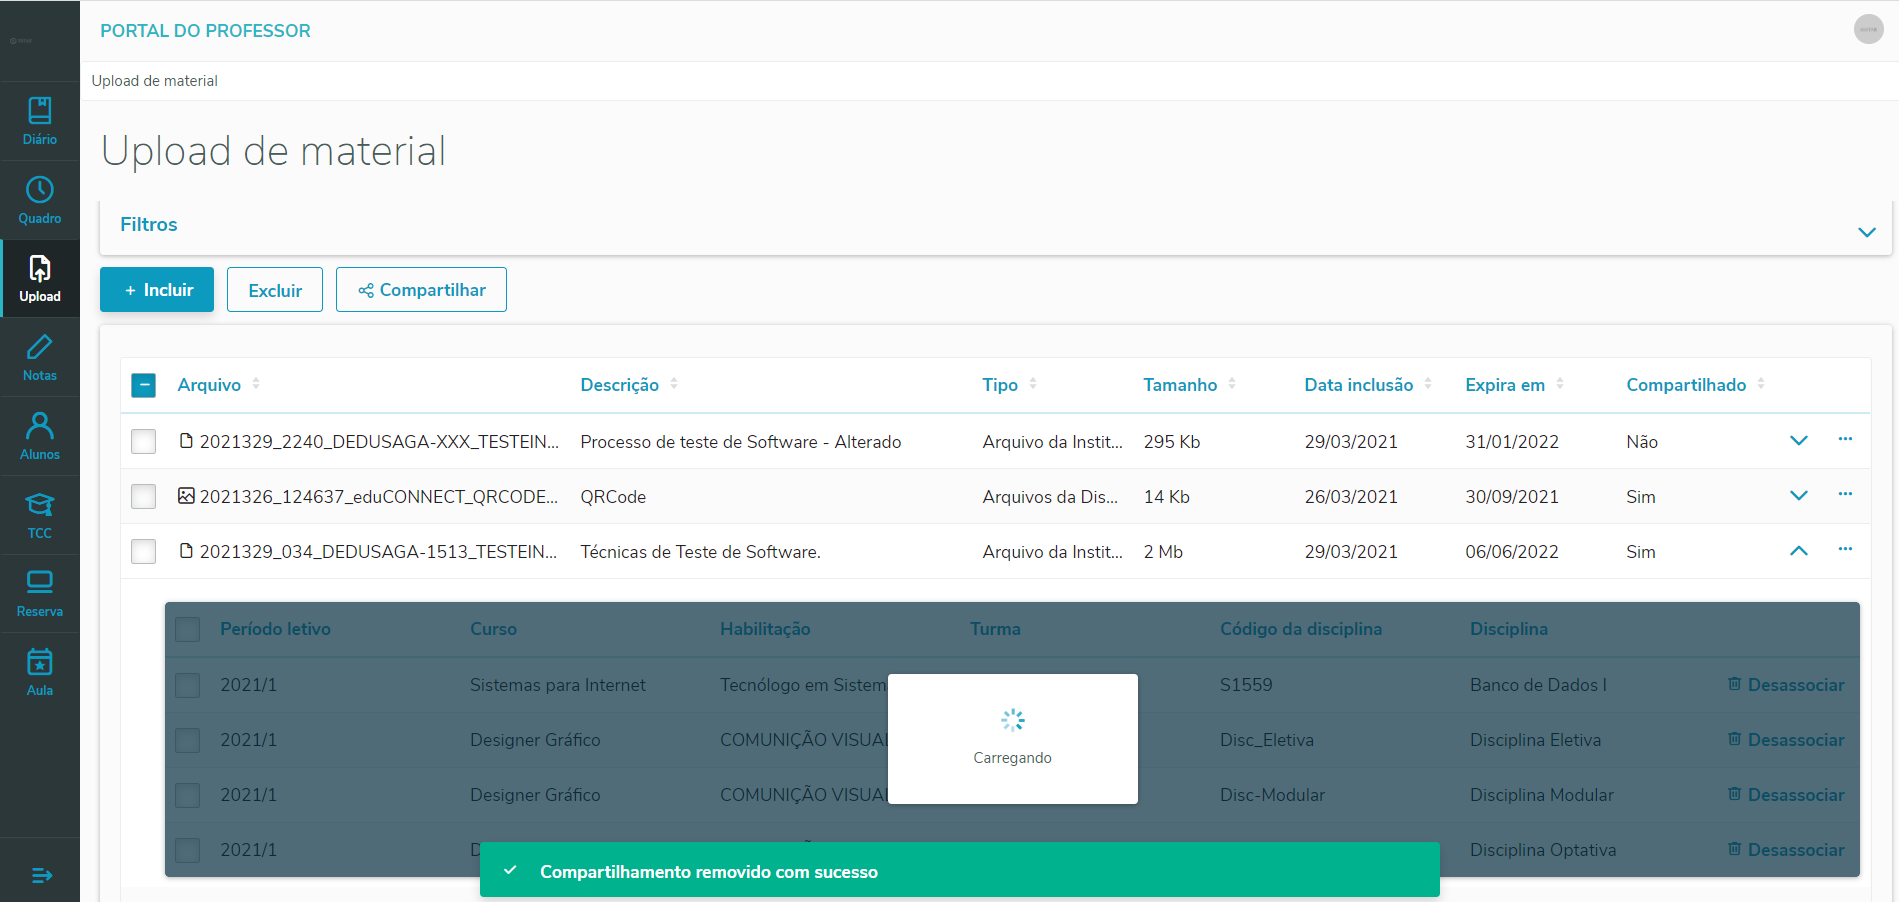1899x902 pixels.
Task: Expand details of the QRCode row
Action: pyautogui.click(x=1799, y=495)
